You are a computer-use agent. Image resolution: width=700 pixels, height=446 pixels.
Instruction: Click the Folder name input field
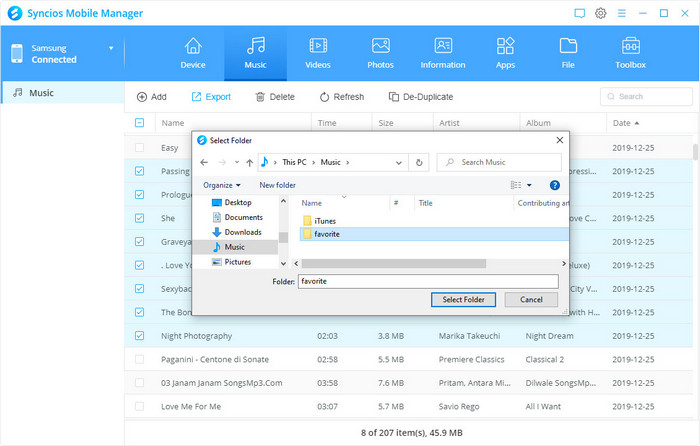pos(428,281)
